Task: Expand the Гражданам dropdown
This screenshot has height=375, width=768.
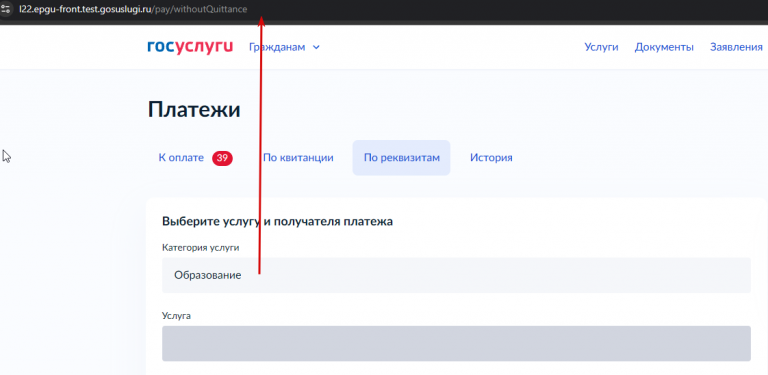Action: tap(284, 47)
